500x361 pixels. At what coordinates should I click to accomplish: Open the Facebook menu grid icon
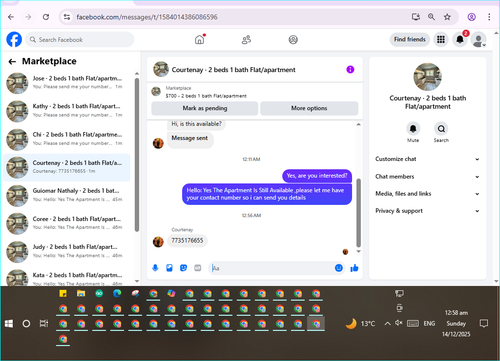441,40
